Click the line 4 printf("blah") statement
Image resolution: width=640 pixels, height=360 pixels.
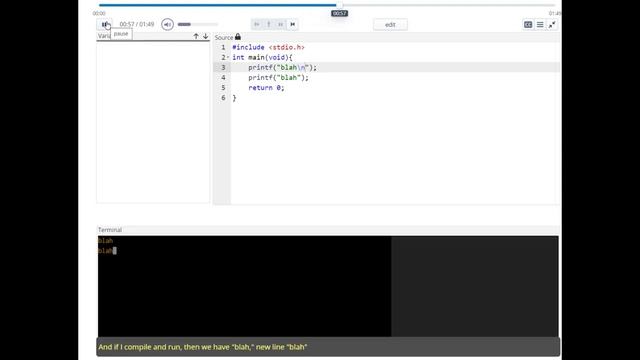(279, 78)
